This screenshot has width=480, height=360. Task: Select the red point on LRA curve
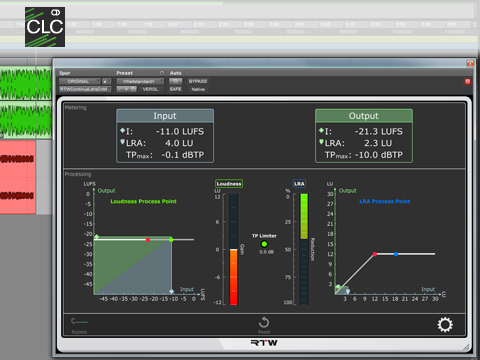tap(375, 254)
